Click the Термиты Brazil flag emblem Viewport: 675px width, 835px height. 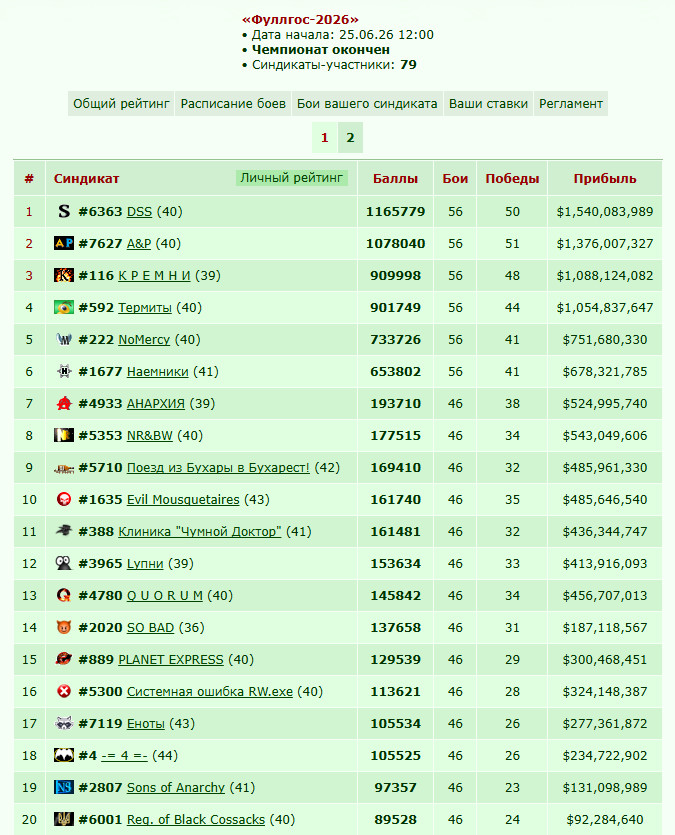(x=64, y=307)
